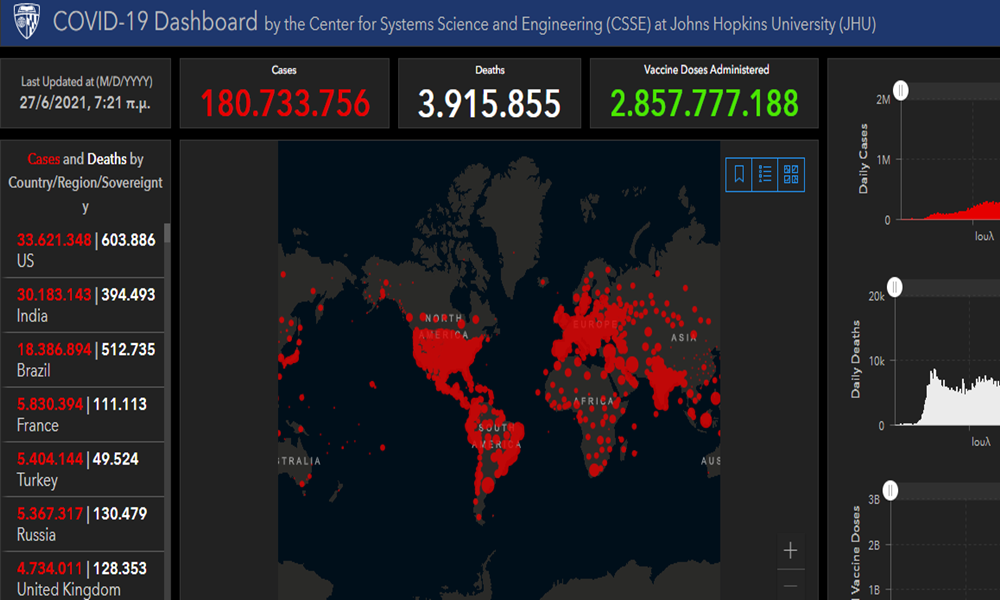Click the total Deaths count panel
Screen dimensions: 1000x600
489,93
